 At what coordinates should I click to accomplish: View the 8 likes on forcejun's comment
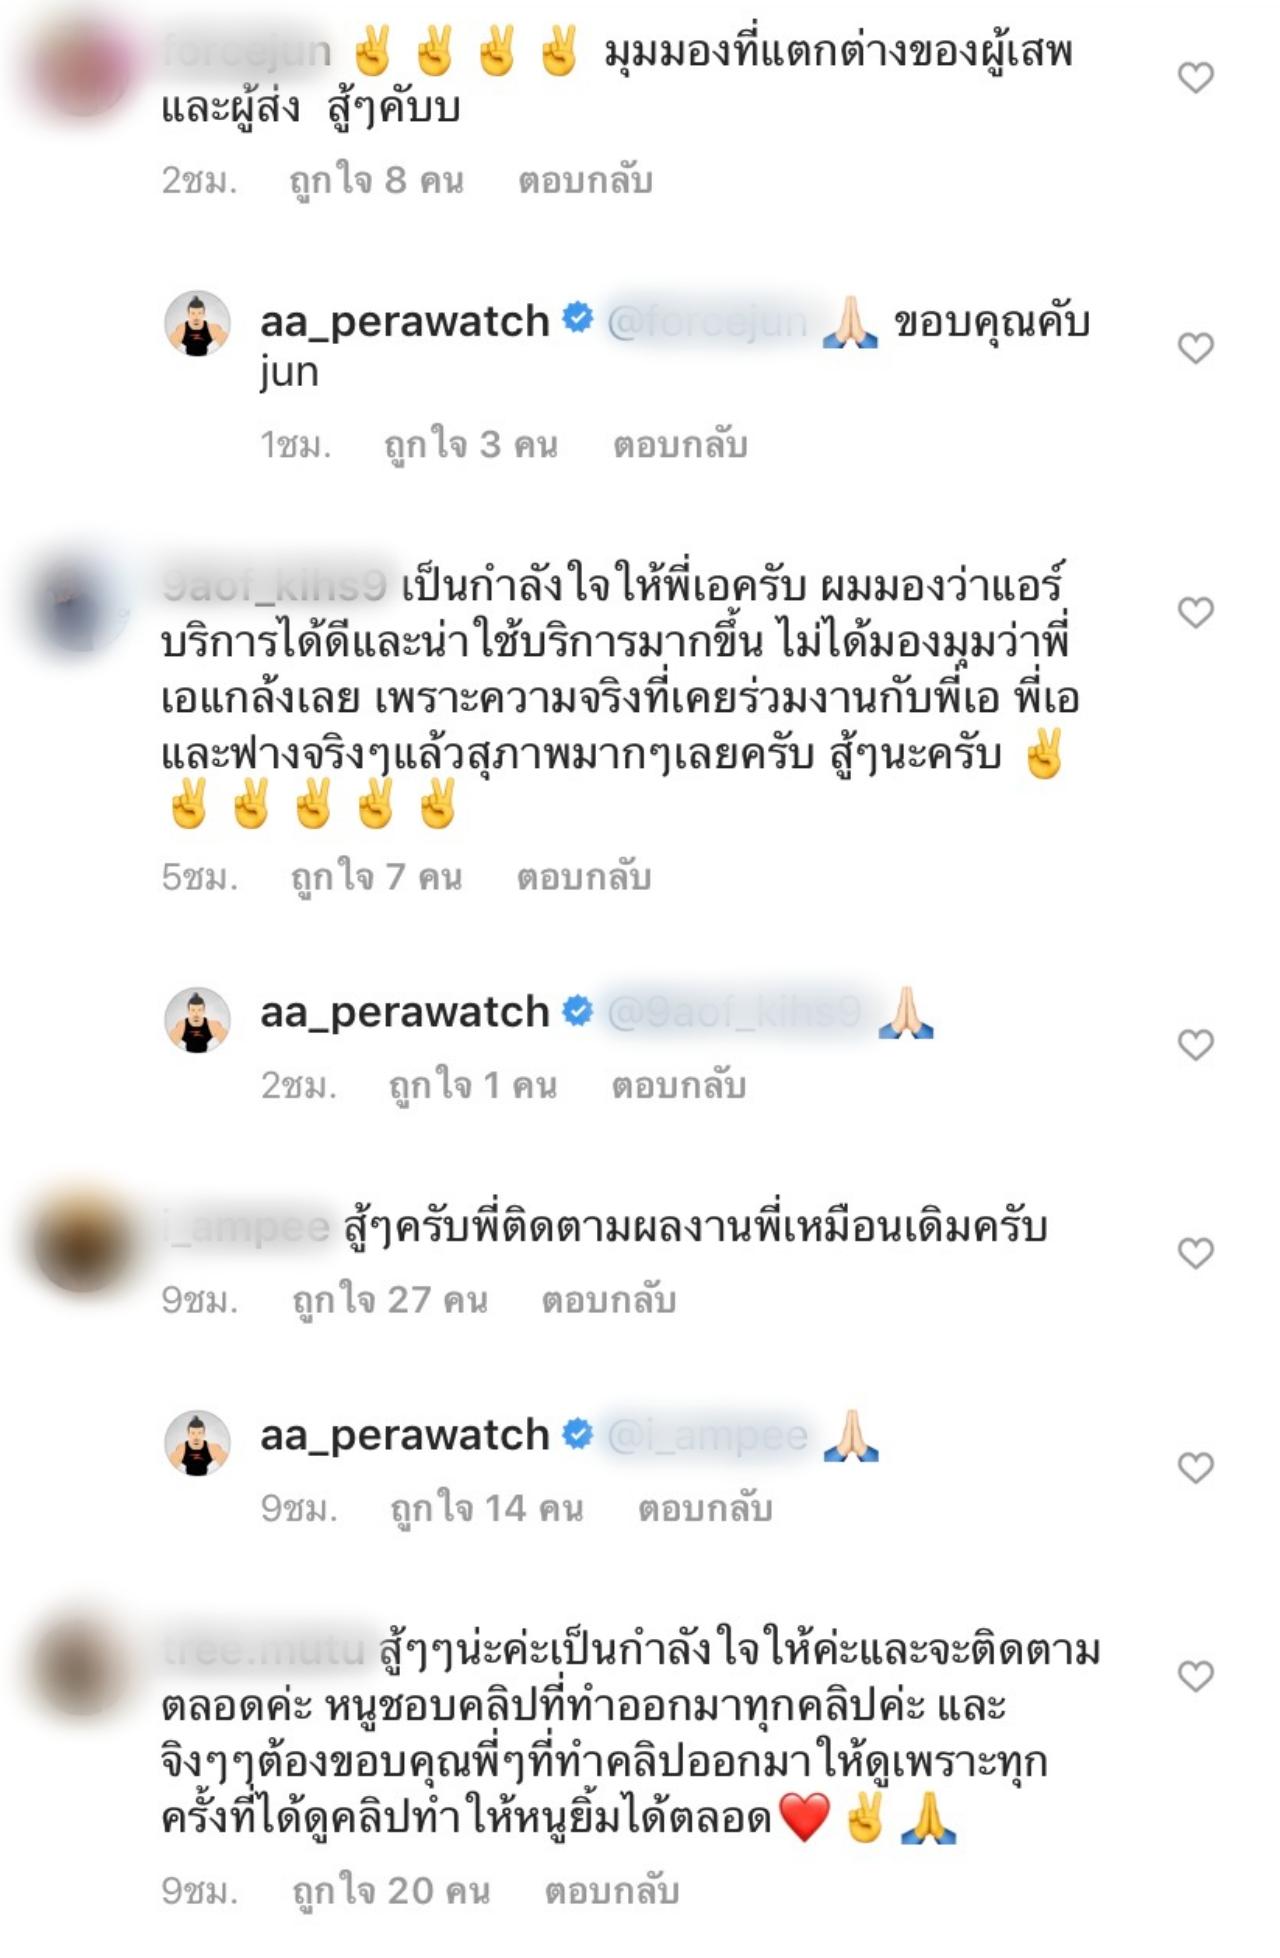pyautogui.click(x=377, y=181)
